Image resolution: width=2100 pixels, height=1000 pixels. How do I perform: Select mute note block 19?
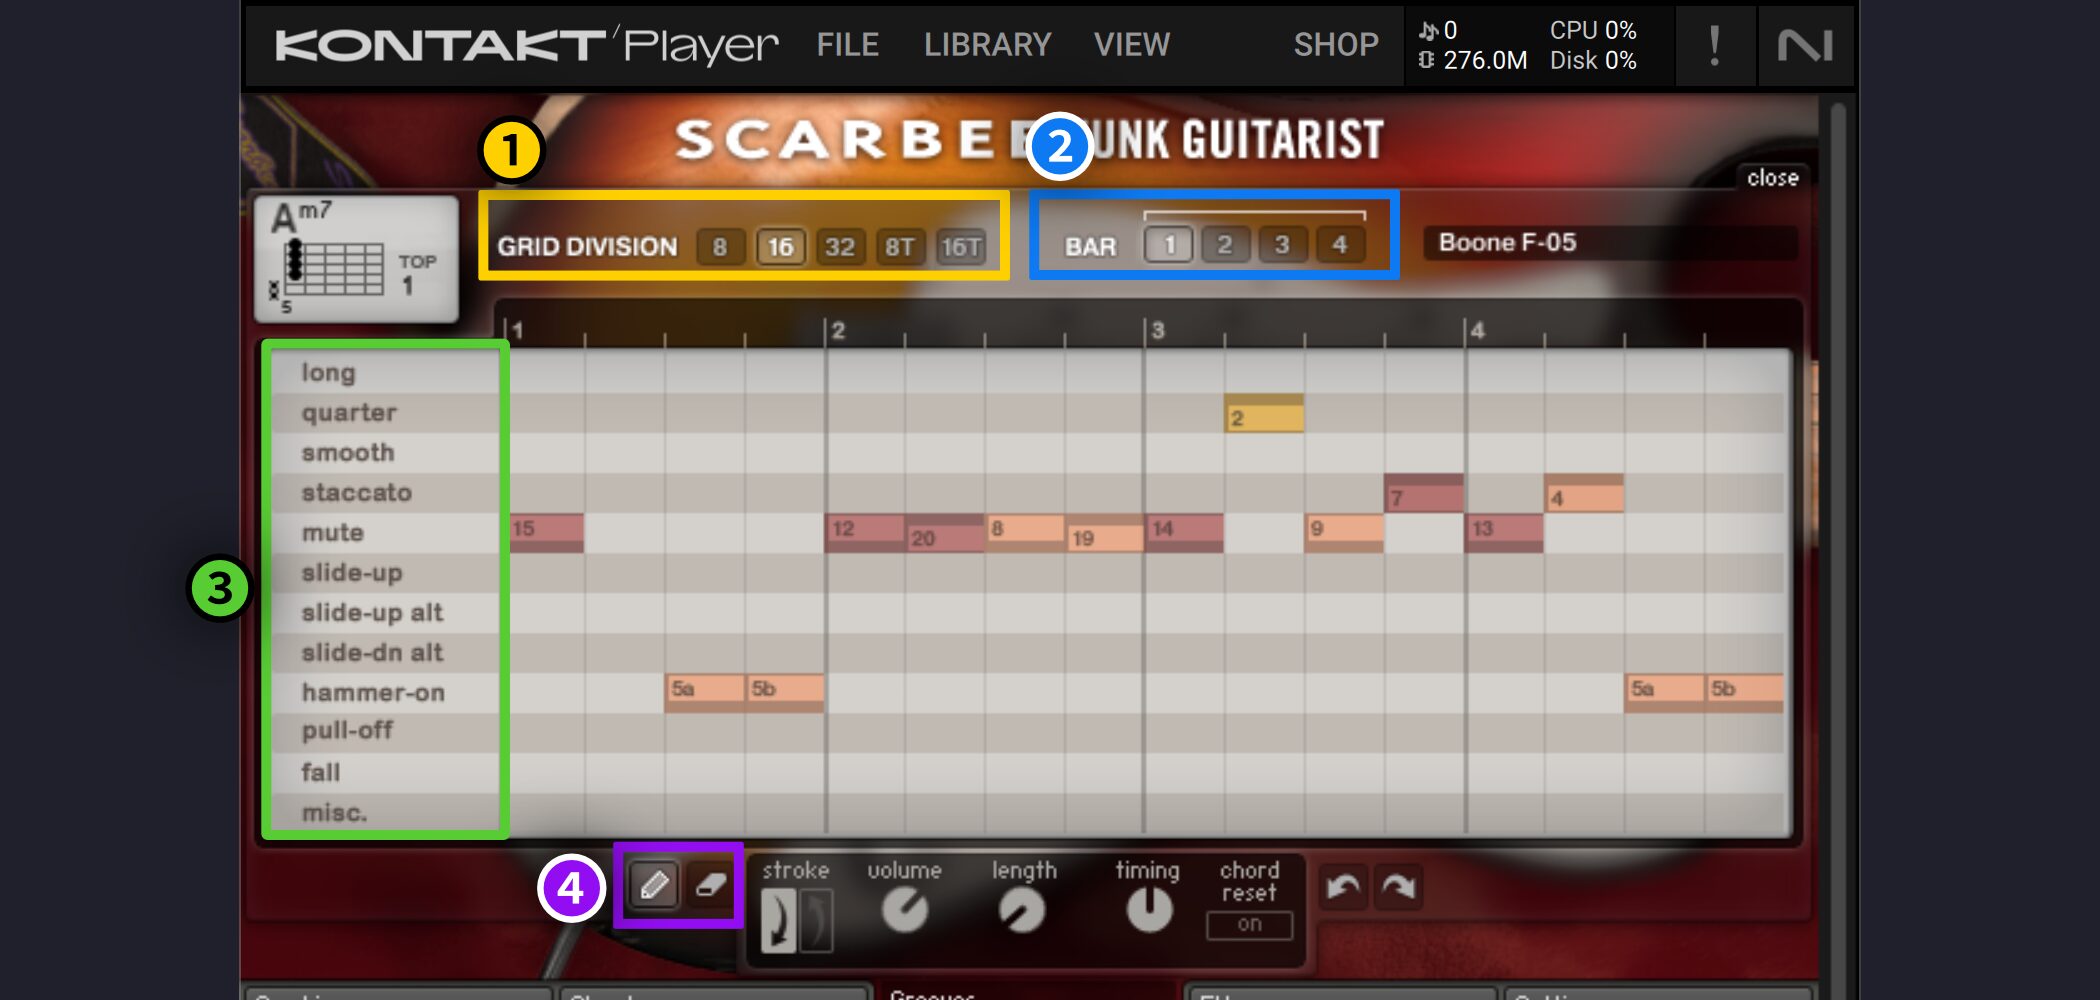[1105, 533]
